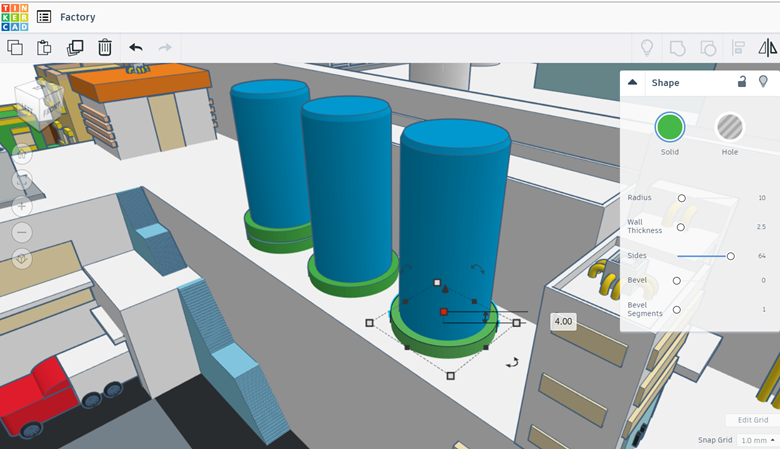780x449 pixels.
Task: Click the Home view button
Action: pyautogui.click(x=22, y=154)
